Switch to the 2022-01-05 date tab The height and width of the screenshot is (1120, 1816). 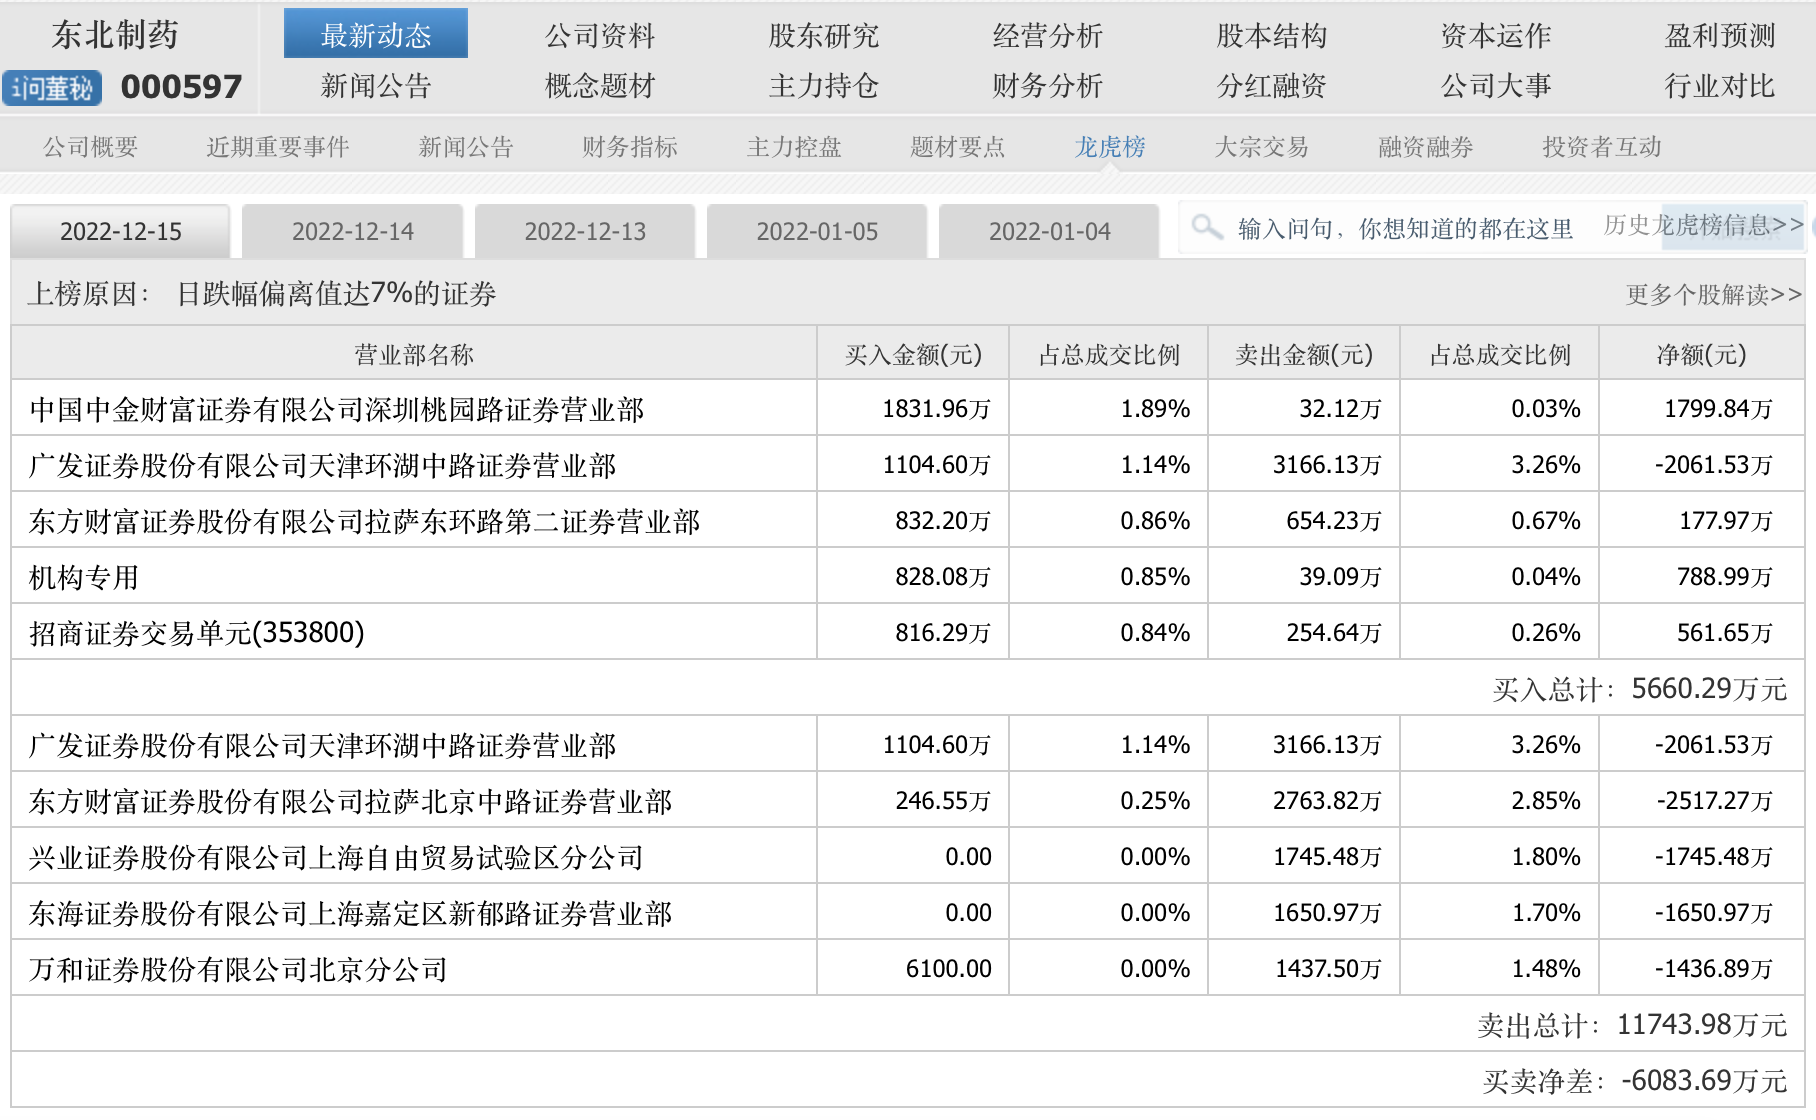tap(817, 232)
